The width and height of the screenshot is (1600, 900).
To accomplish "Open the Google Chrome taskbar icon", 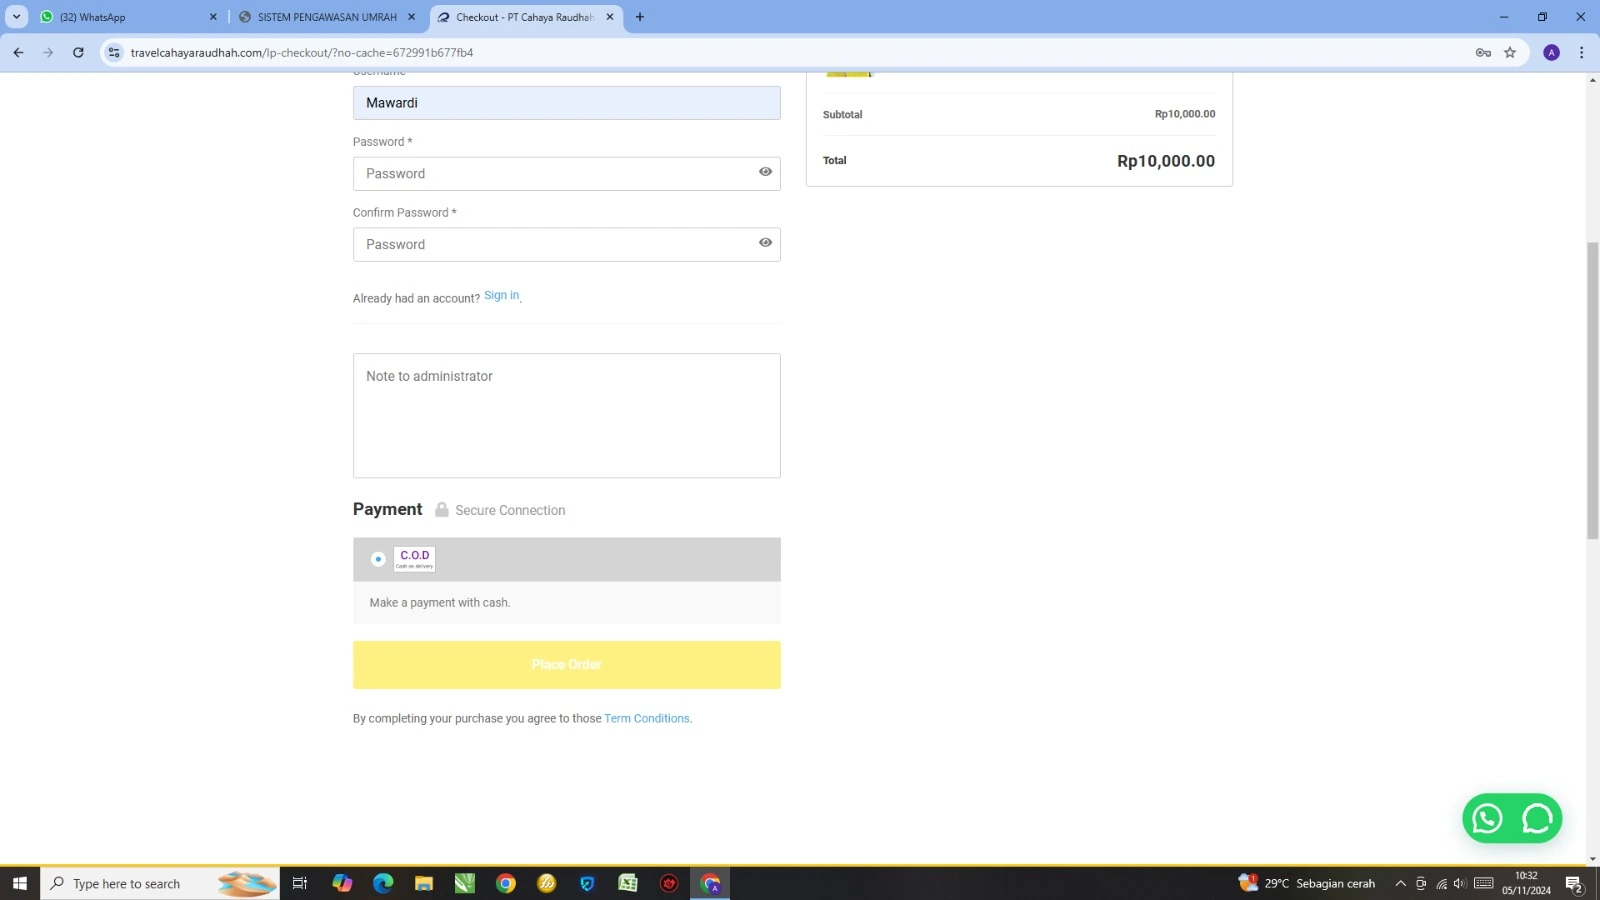I will [506, 884].
